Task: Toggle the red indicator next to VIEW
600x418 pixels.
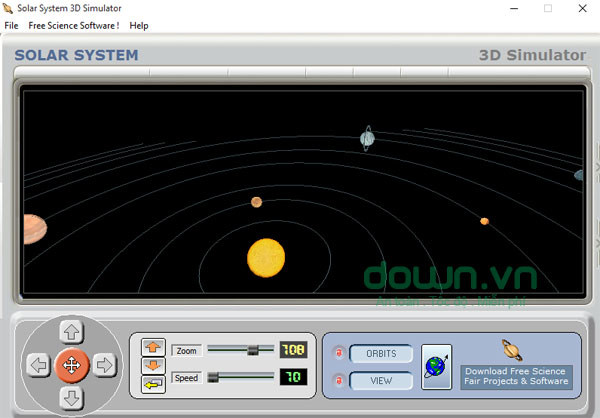Action: pos(339,380)
